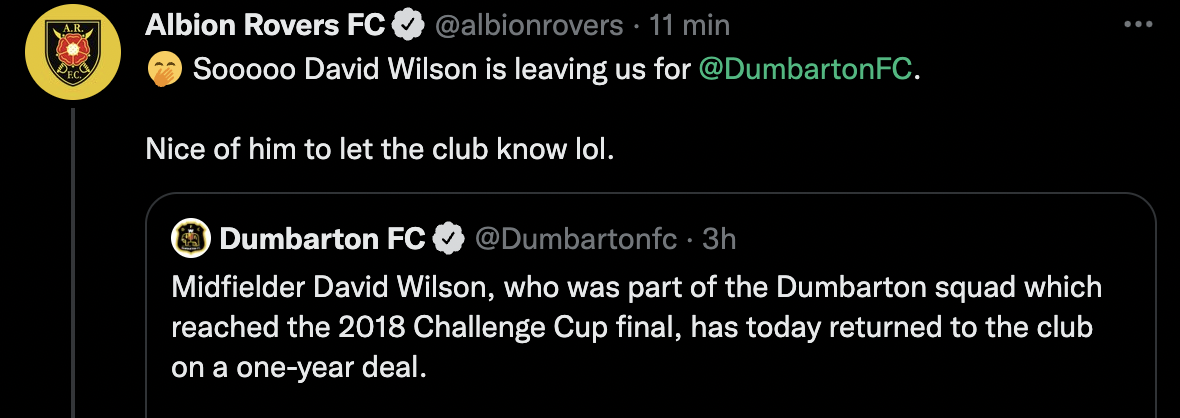Click the "on a one-year deal" line

tap(299, 366)
